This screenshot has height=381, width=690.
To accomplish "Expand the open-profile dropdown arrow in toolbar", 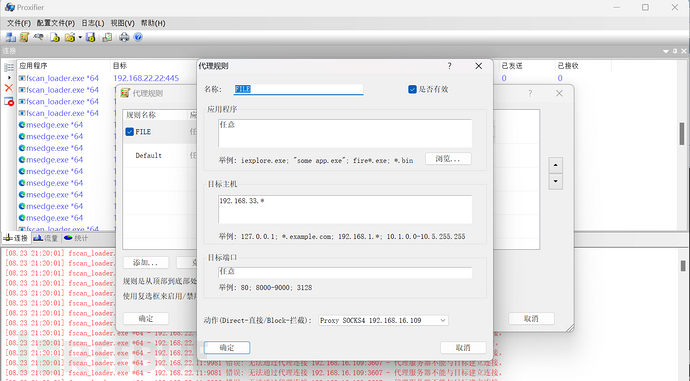I will [80, 37].
